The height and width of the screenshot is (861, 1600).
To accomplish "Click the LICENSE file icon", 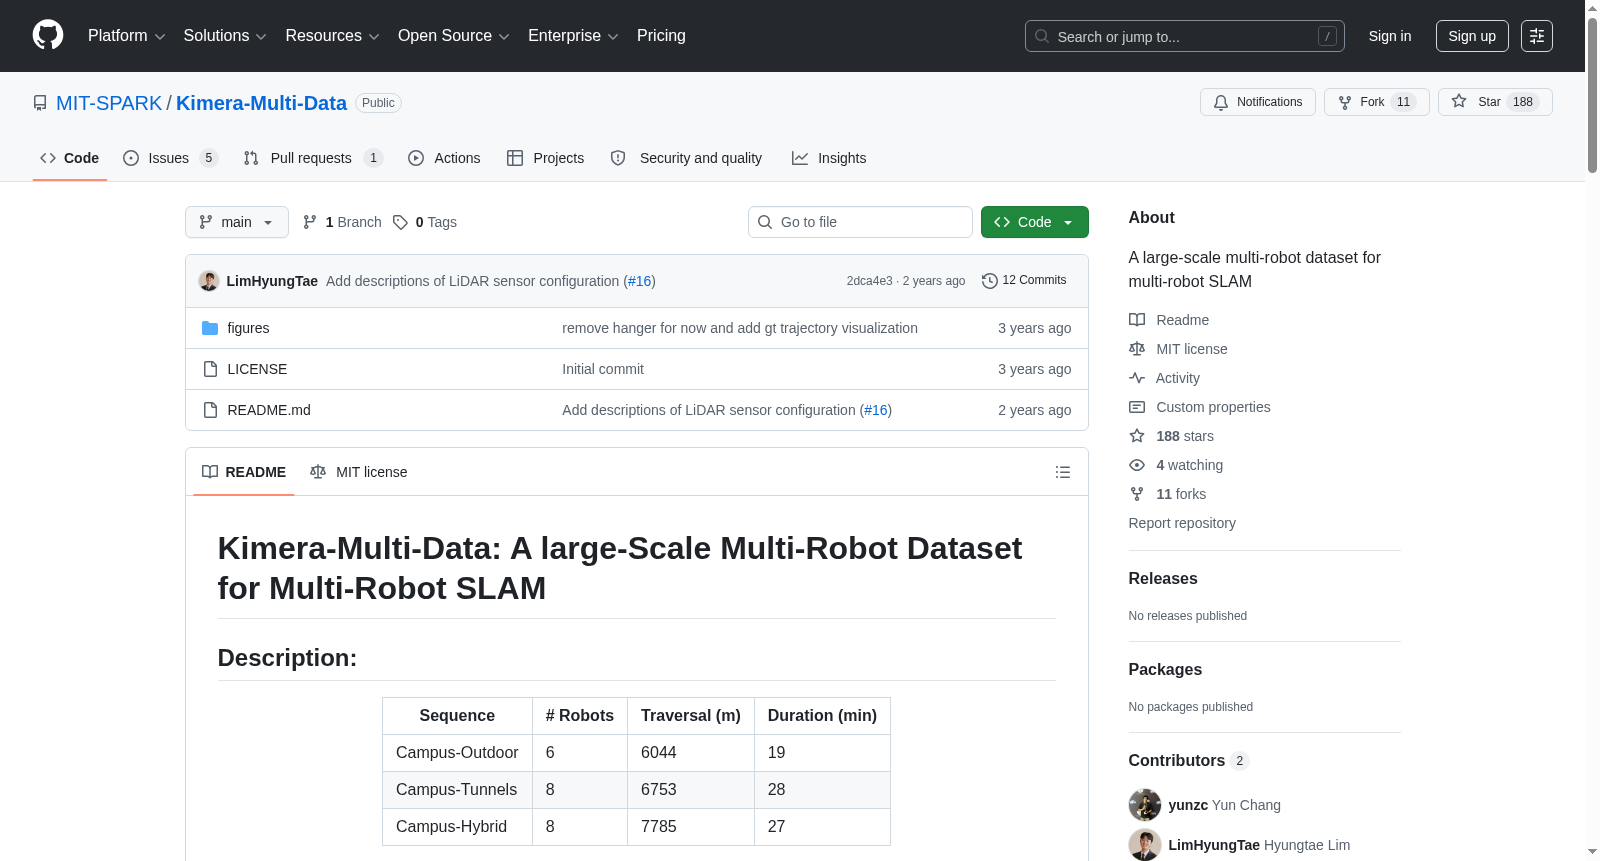I will (210, 369).
